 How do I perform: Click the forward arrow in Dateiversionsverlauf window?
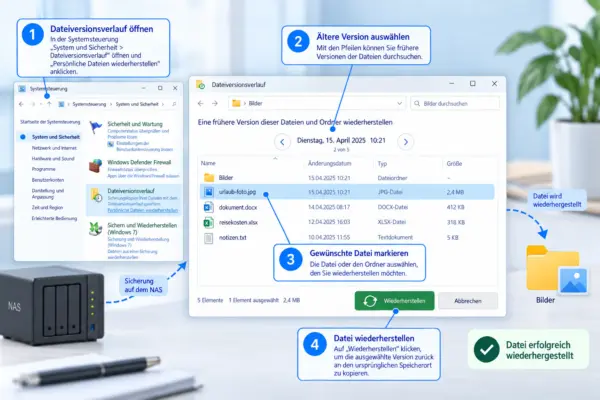(215, 103)
